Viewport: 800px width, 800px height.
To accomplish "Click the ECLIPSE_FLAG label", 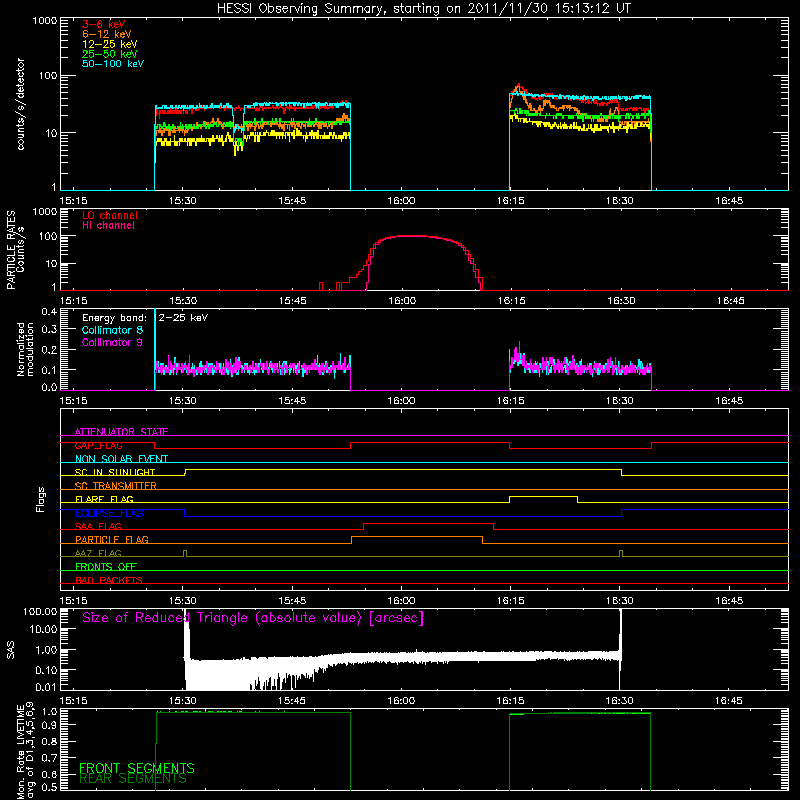I will (x=109, y=513).
